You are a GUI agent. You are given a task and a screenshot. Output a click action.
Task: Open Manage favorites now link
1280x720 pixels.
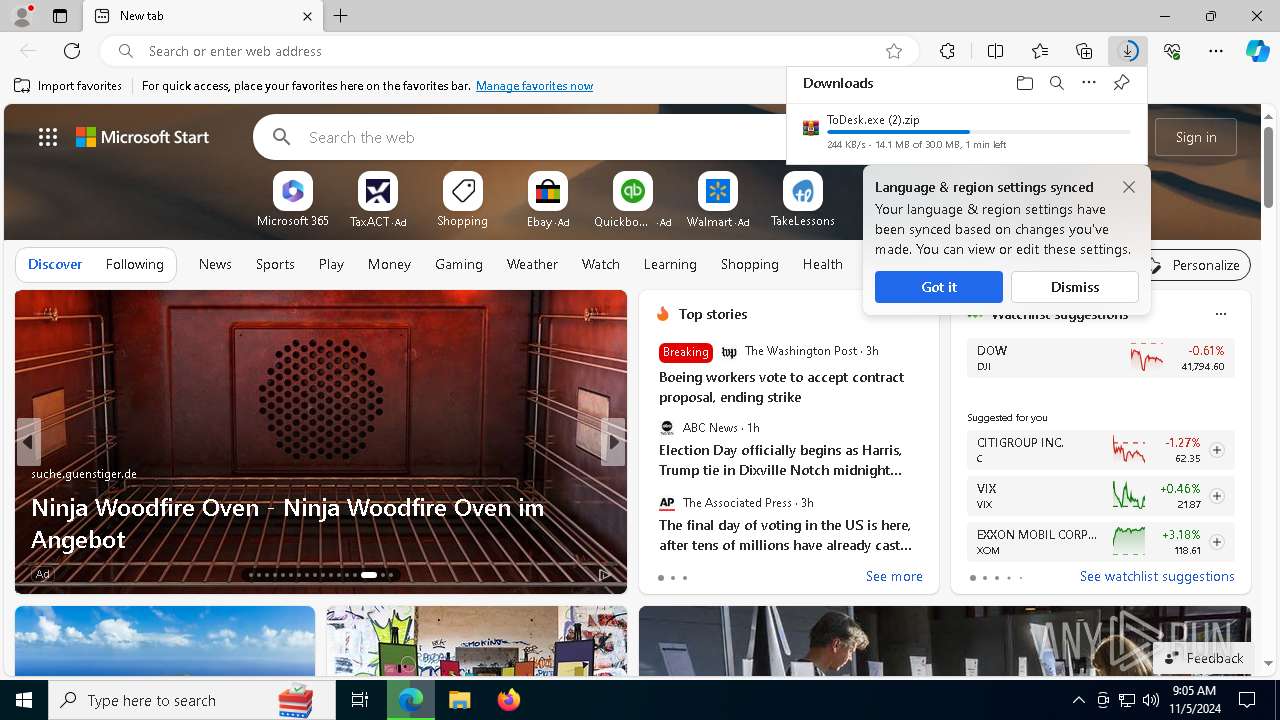coord(534,86)
